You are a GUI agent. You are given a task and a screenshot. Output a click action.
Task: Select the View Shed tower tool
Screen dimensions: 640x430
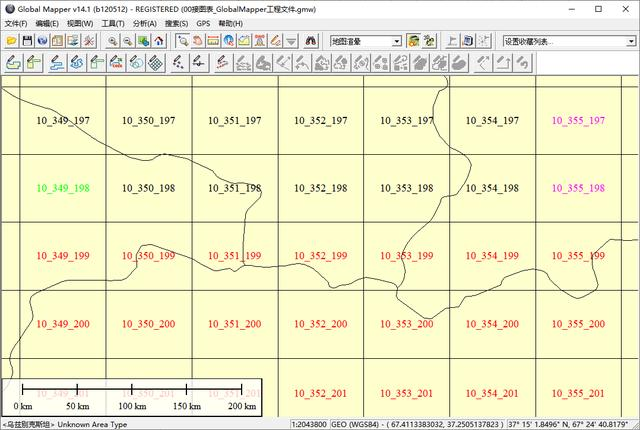(x=260, y=41)
